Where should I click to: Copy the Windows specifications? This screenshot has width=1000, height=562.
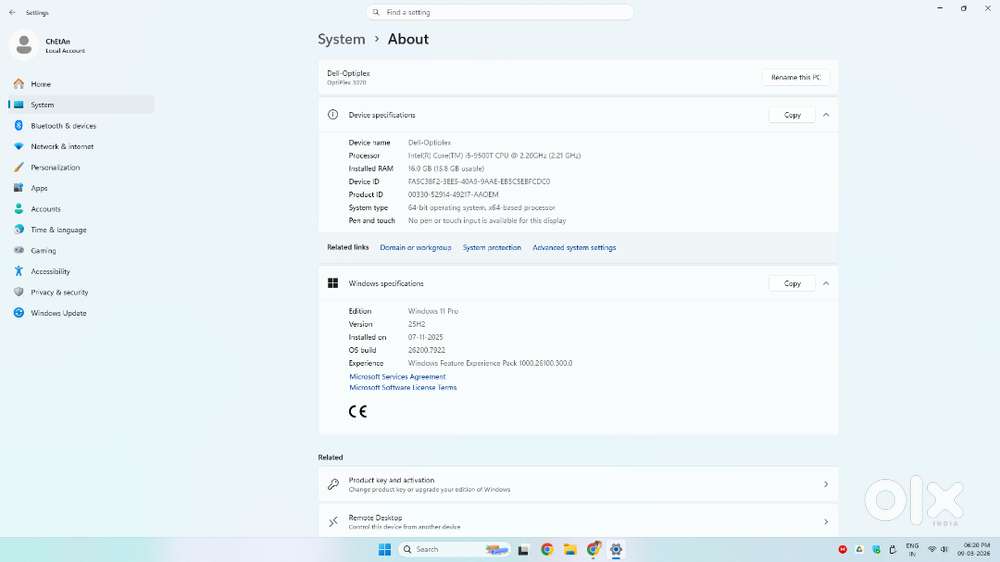(792, 283)
